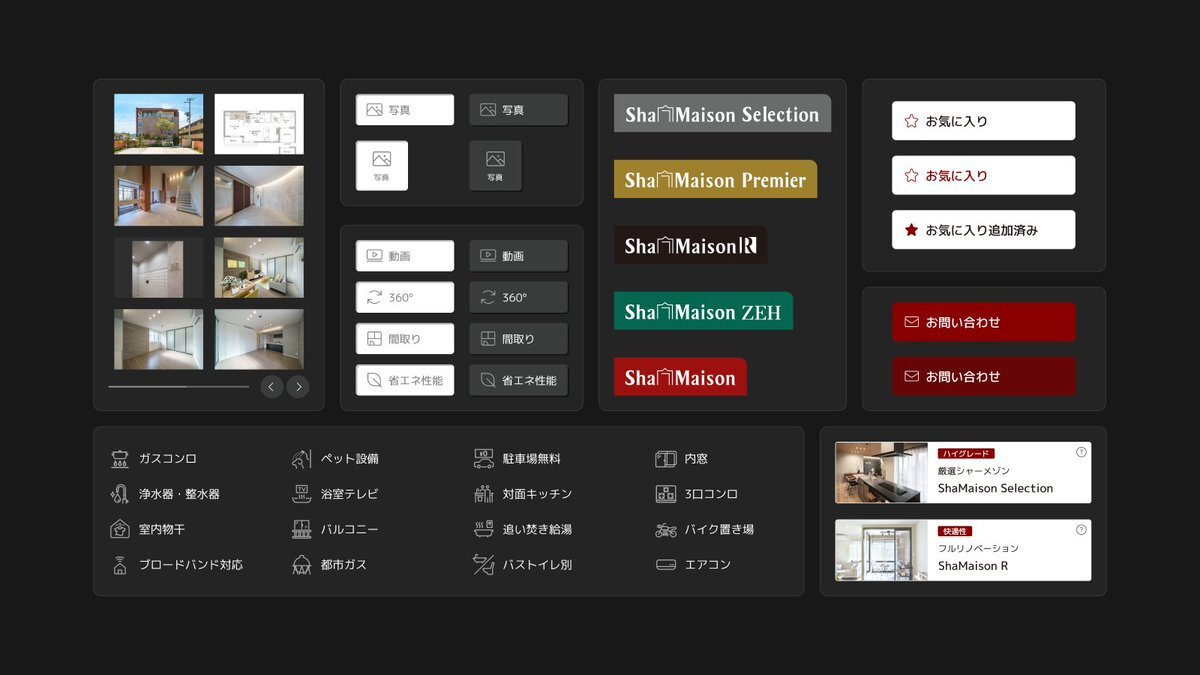The height and width of the screenshot is (675, 1200).
Task: Toggle the black-text お気に入り favorite button
Action: (983, 121)
